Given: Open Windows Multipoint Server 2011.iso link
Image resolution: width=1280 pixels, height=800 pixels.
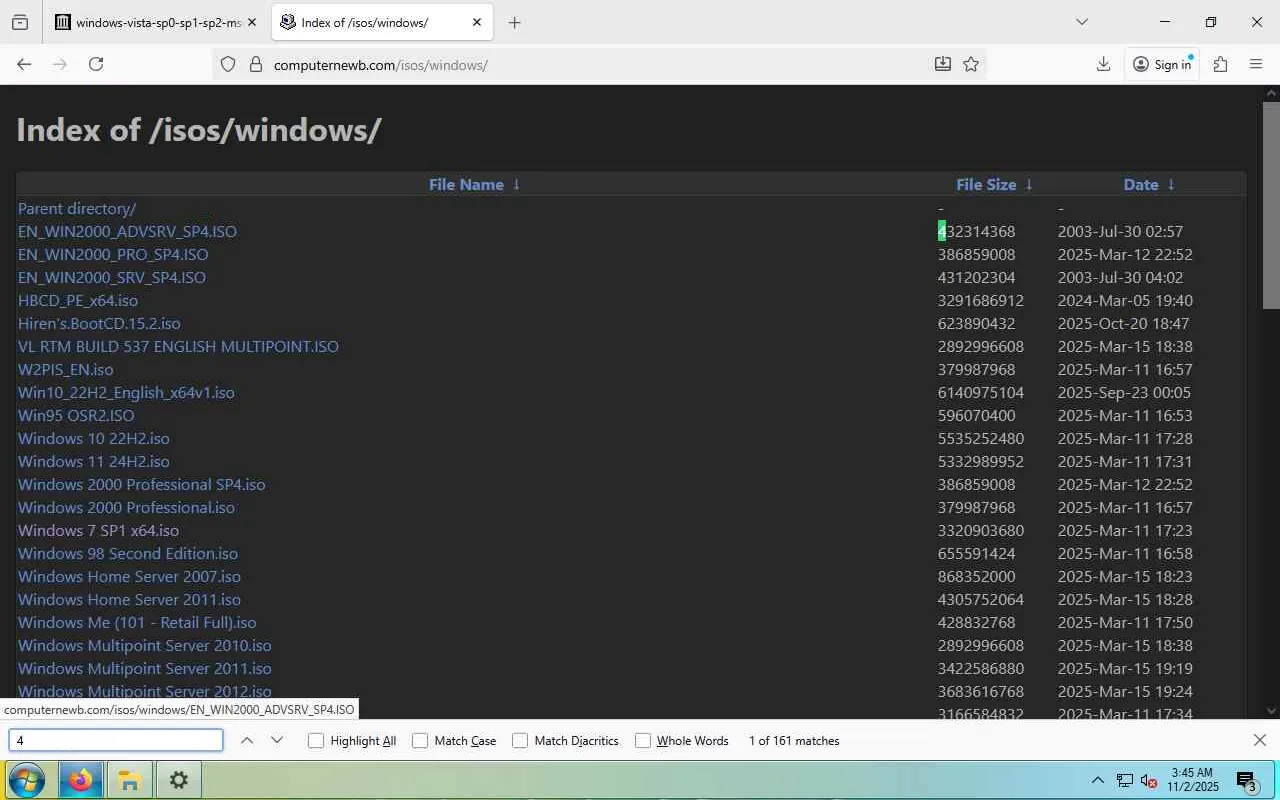Looking at the screenshot, I should click(x=145, y=668).
